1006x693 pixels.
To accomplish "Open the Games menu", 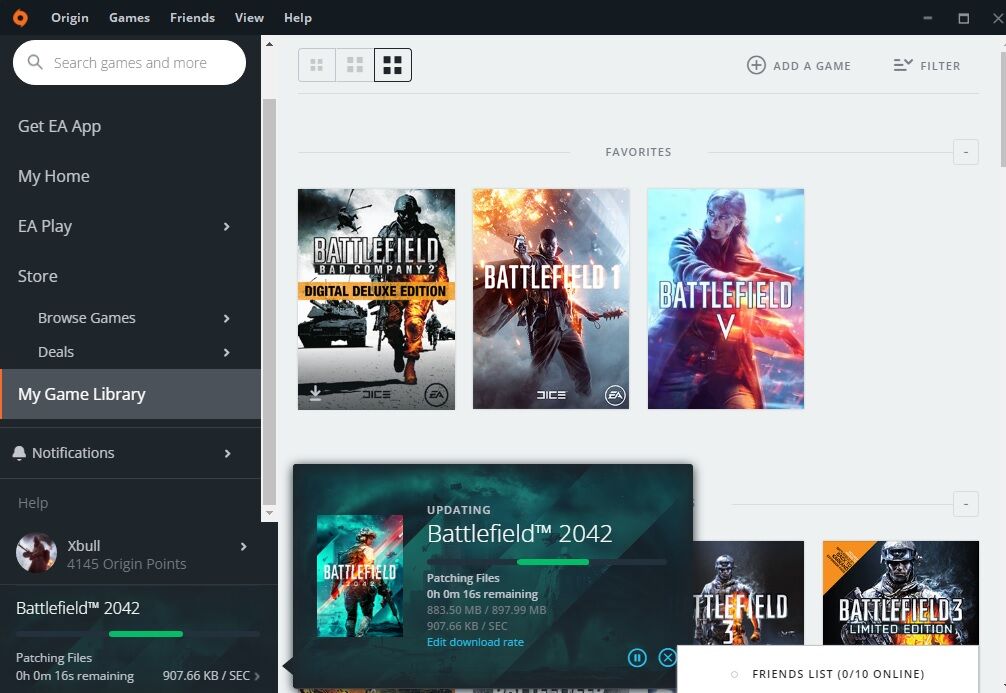I will tap(130, 18).
